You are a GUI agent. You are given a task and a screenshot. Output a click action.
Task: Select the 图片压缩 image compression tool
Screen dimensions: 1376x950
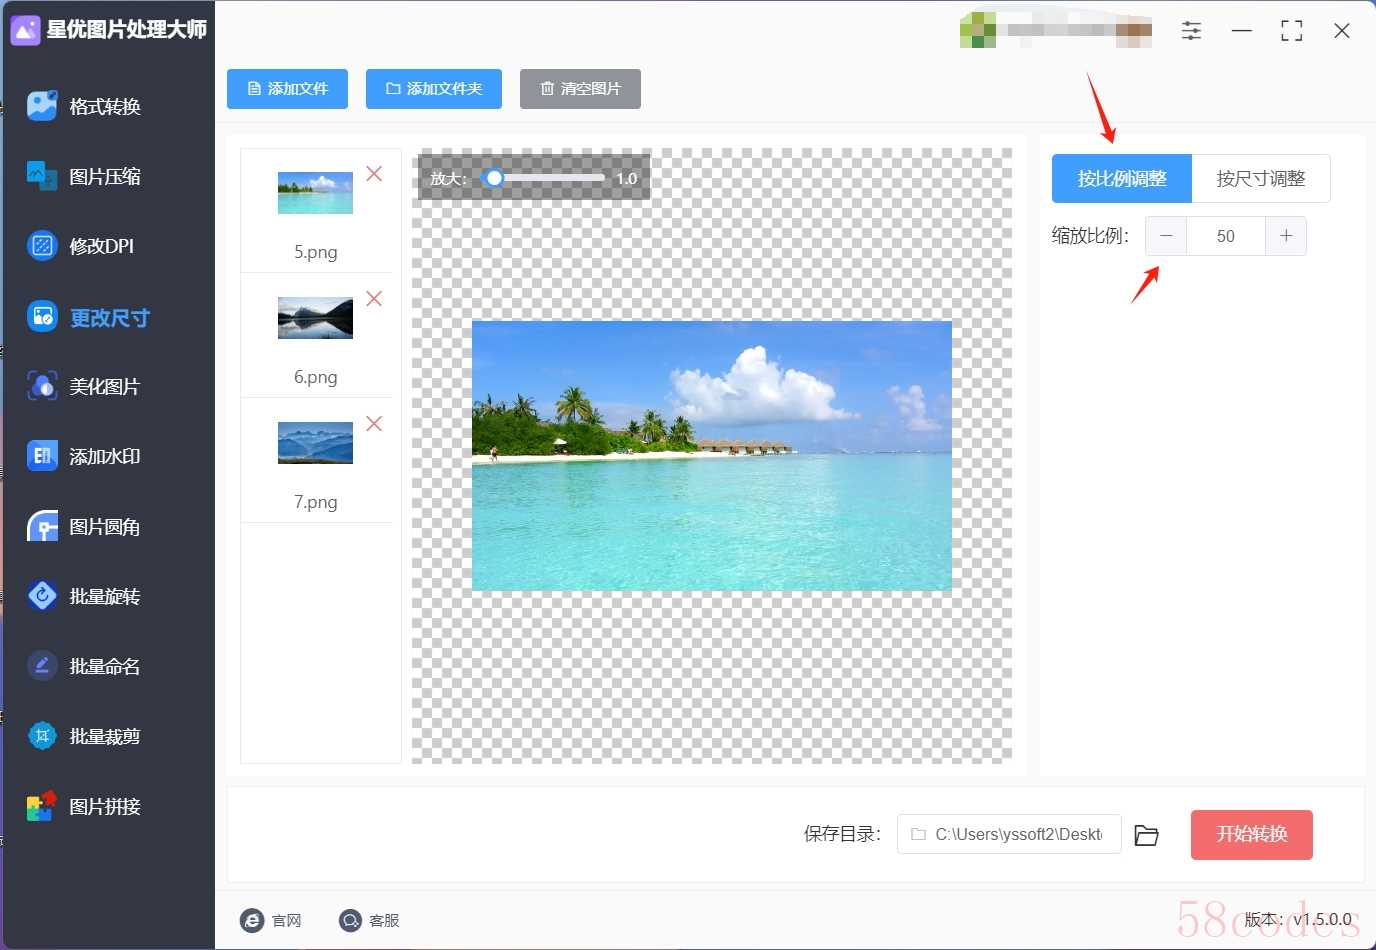[84, 176]
